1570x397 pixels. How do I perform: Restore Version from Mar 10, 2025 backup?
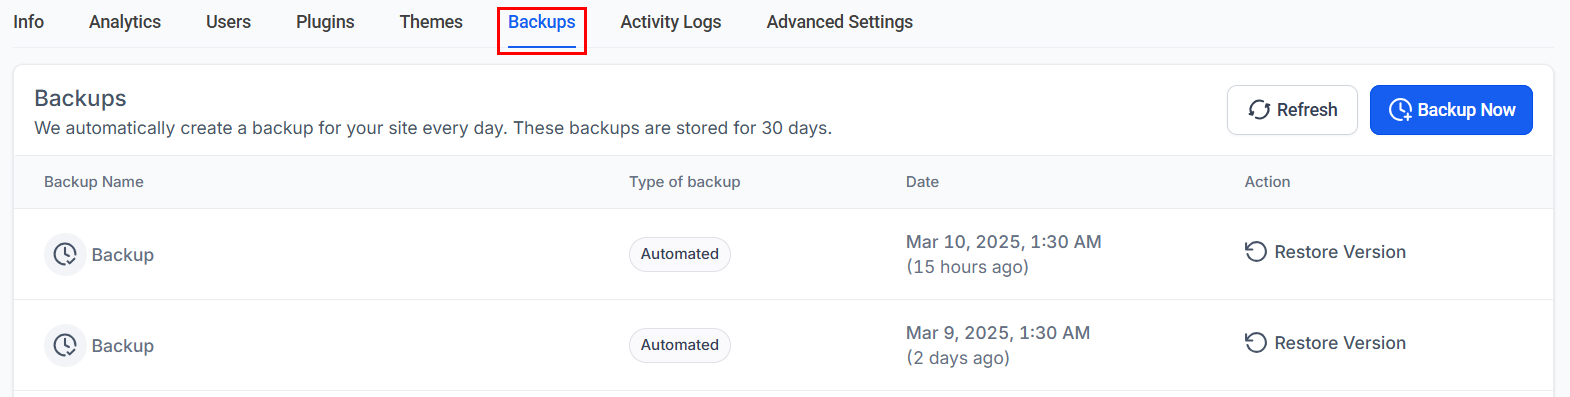pyautogui.click(x=1325, y=252)
